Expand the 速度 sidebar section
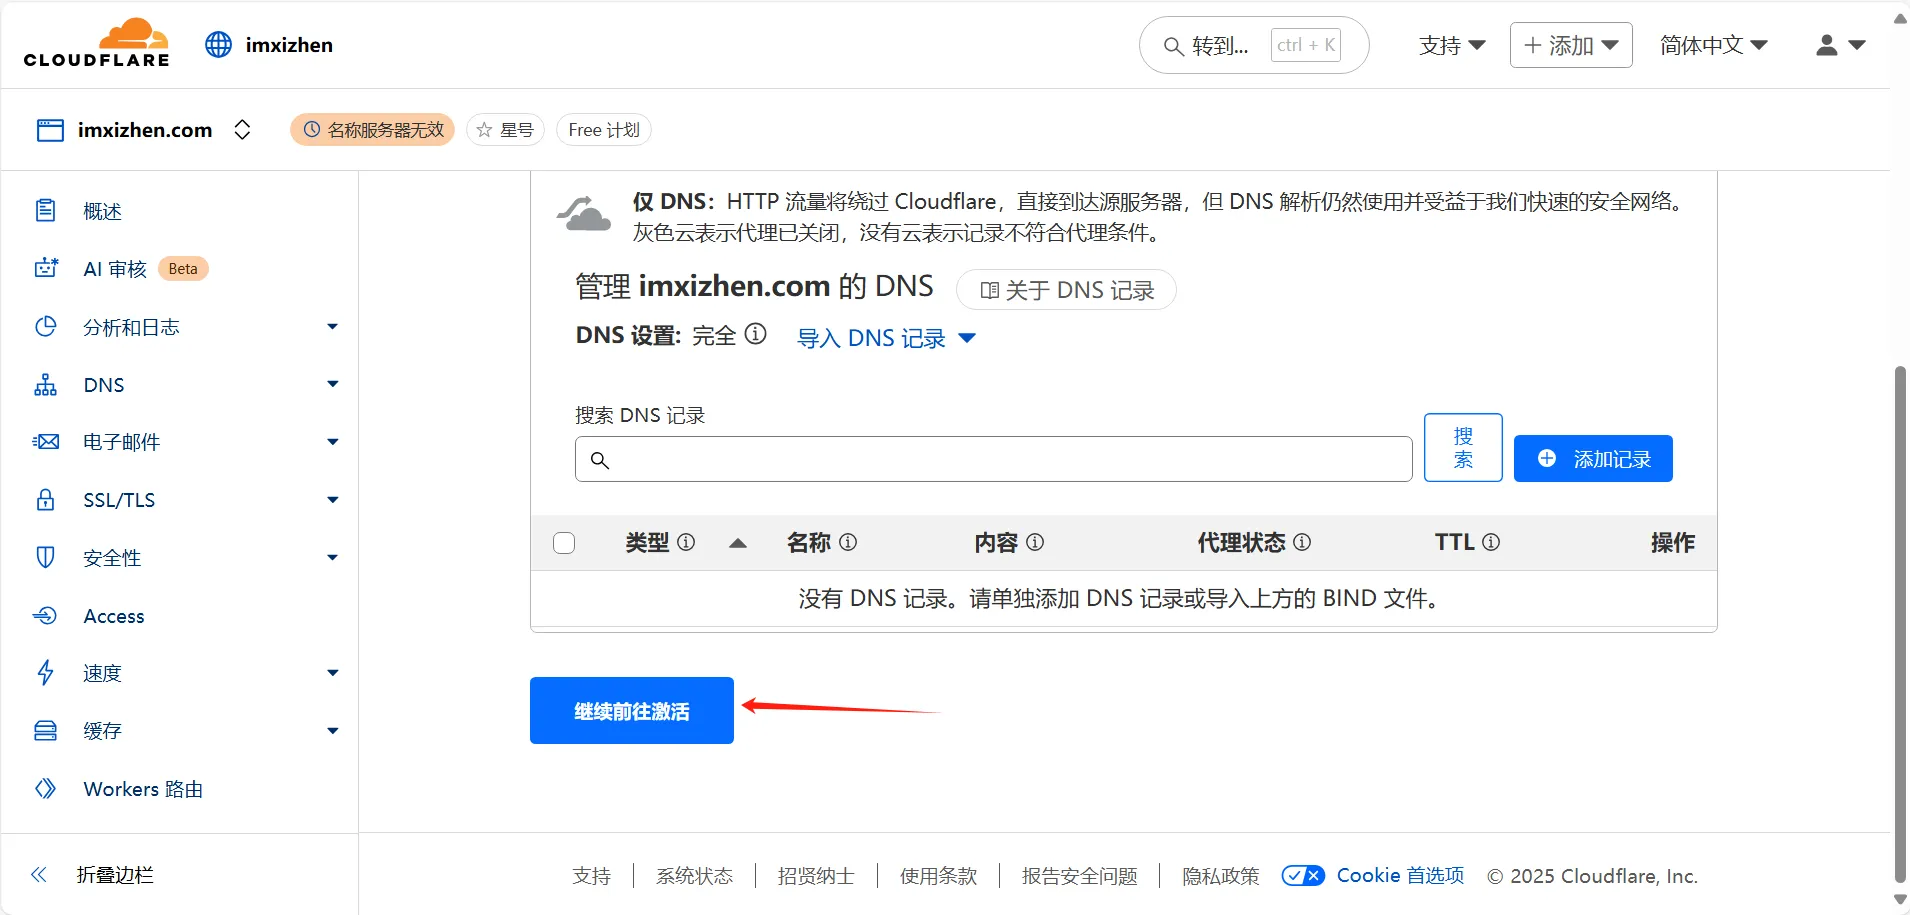 point(333,673)
